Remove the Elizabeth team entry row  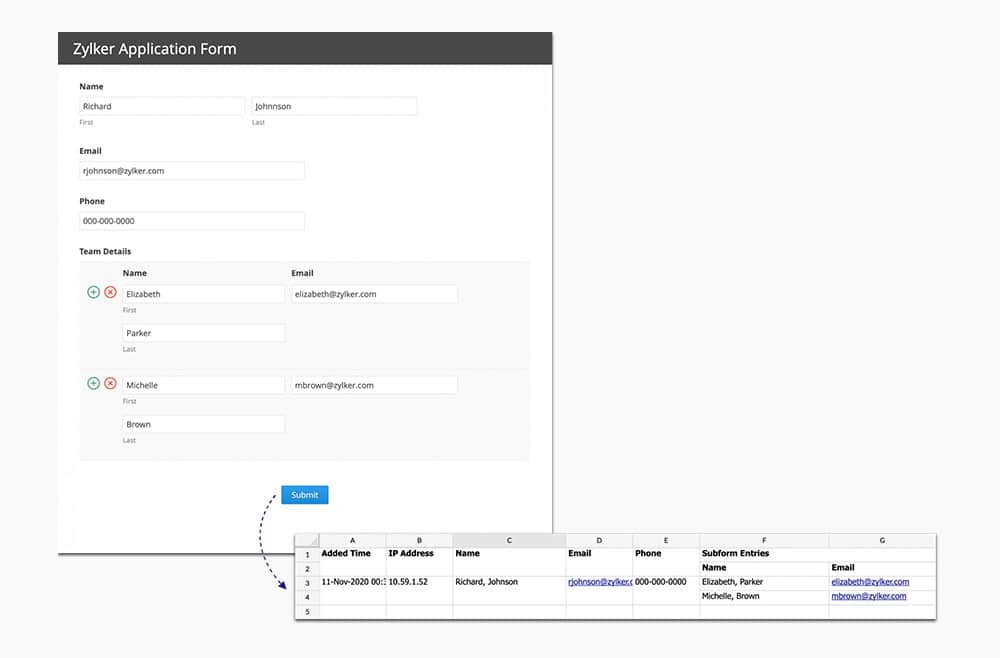tap(110, 292)
